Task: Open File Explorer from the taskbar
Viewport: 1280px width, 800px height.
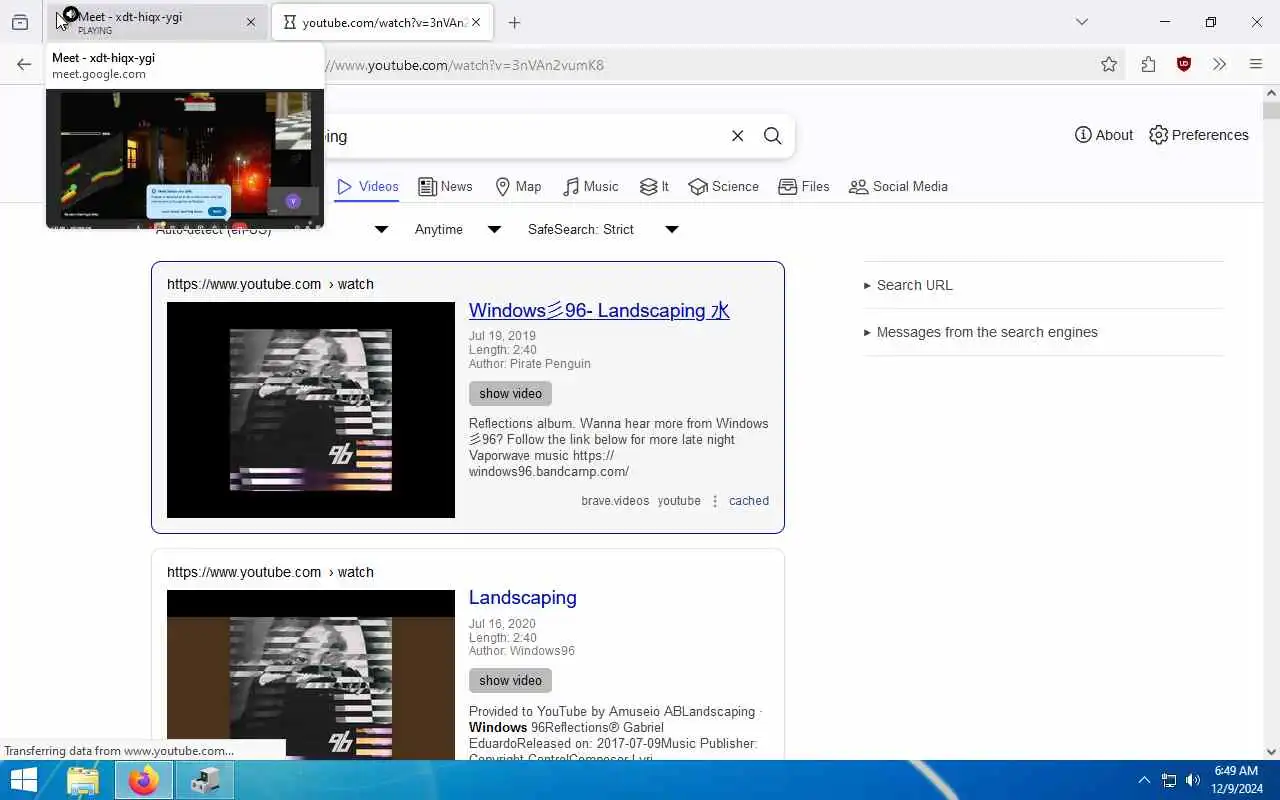Action: 83,780
